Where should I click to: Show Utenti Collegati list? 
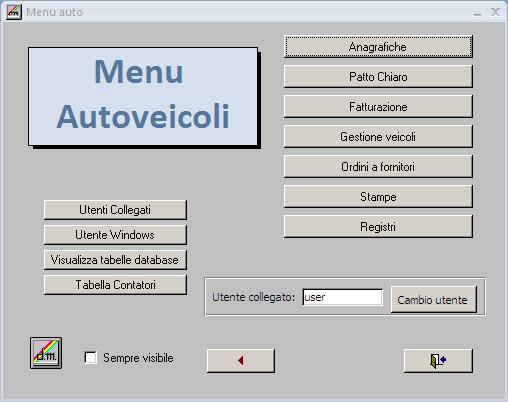click(x=115, y=210)
